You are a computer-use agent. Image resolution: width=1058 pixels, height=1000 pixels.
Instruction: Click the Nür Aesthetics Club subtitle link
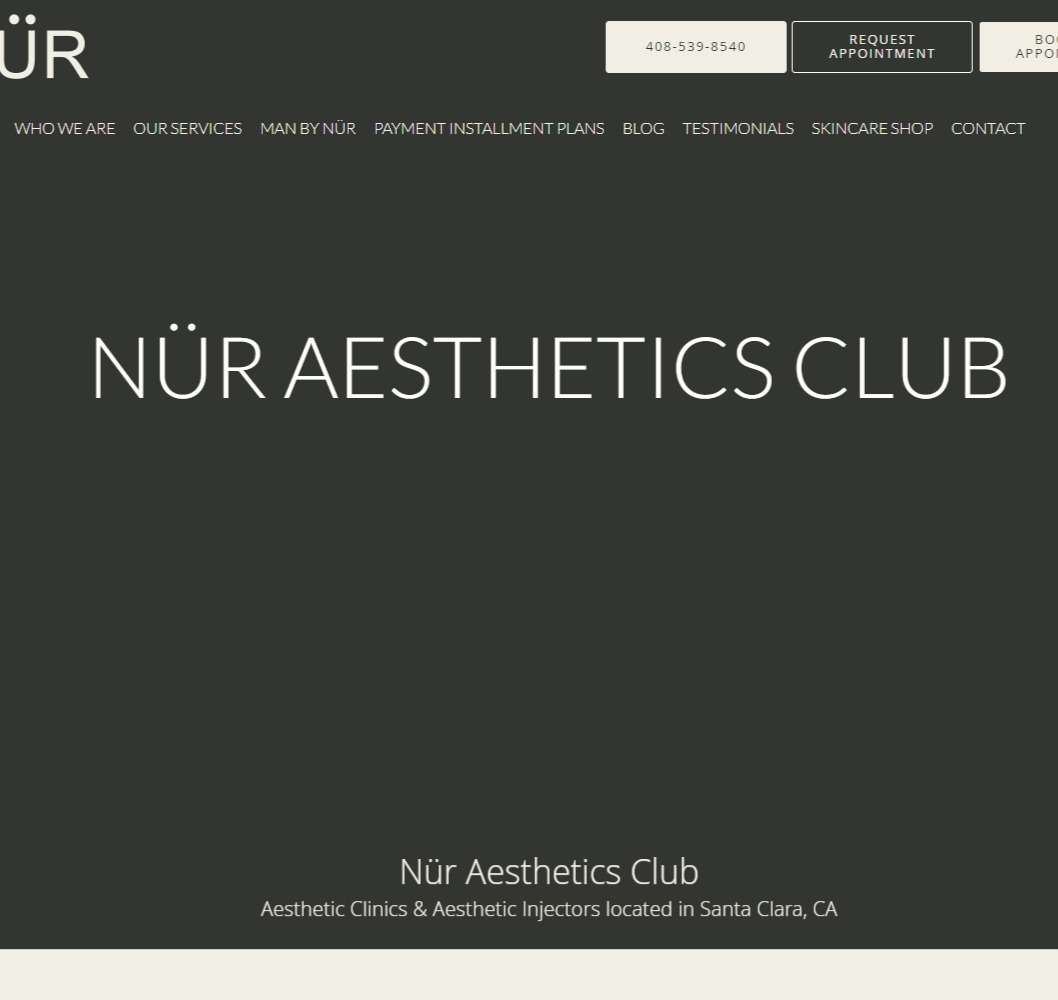(548, 871)
